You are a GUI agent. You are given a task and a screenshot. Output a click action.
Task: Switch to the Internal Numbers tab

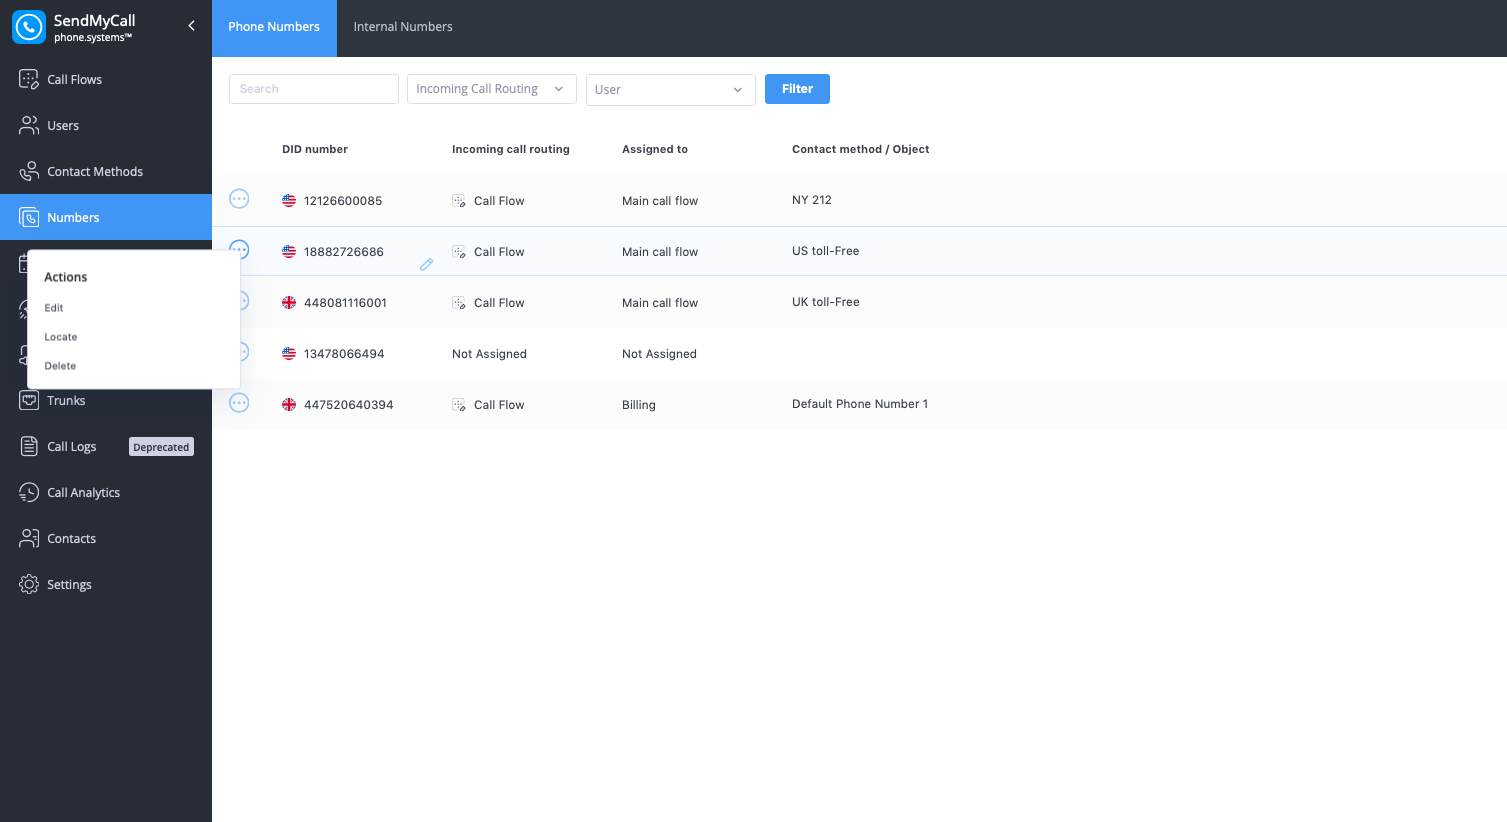403,28
